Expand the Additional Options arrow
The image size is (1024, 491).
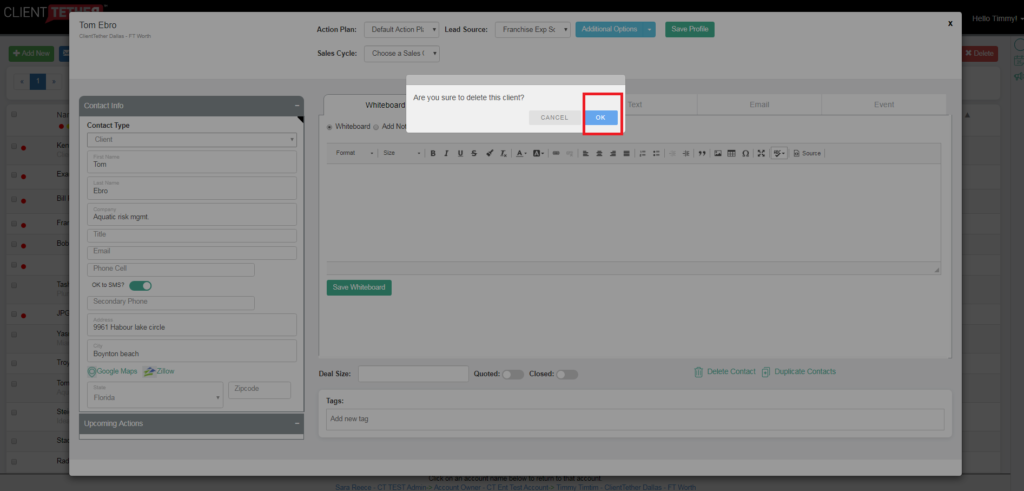coord(649,29)
